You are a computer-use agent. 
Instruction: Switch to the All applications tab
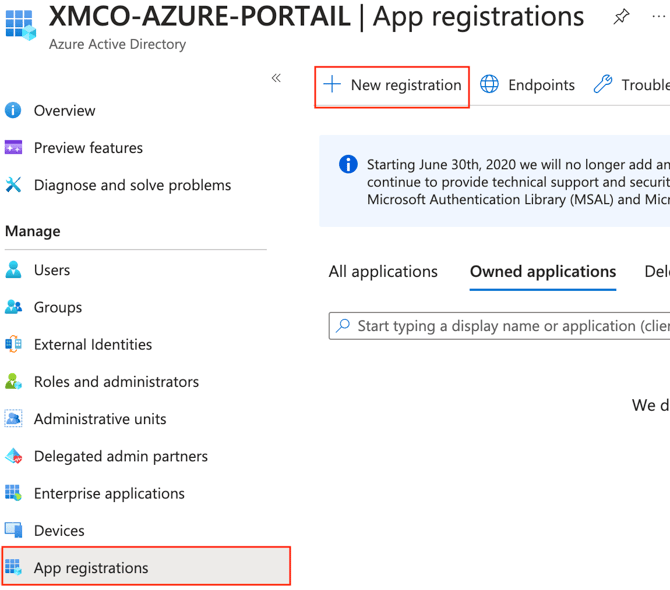pyautogui.click(x=383, y=271)
